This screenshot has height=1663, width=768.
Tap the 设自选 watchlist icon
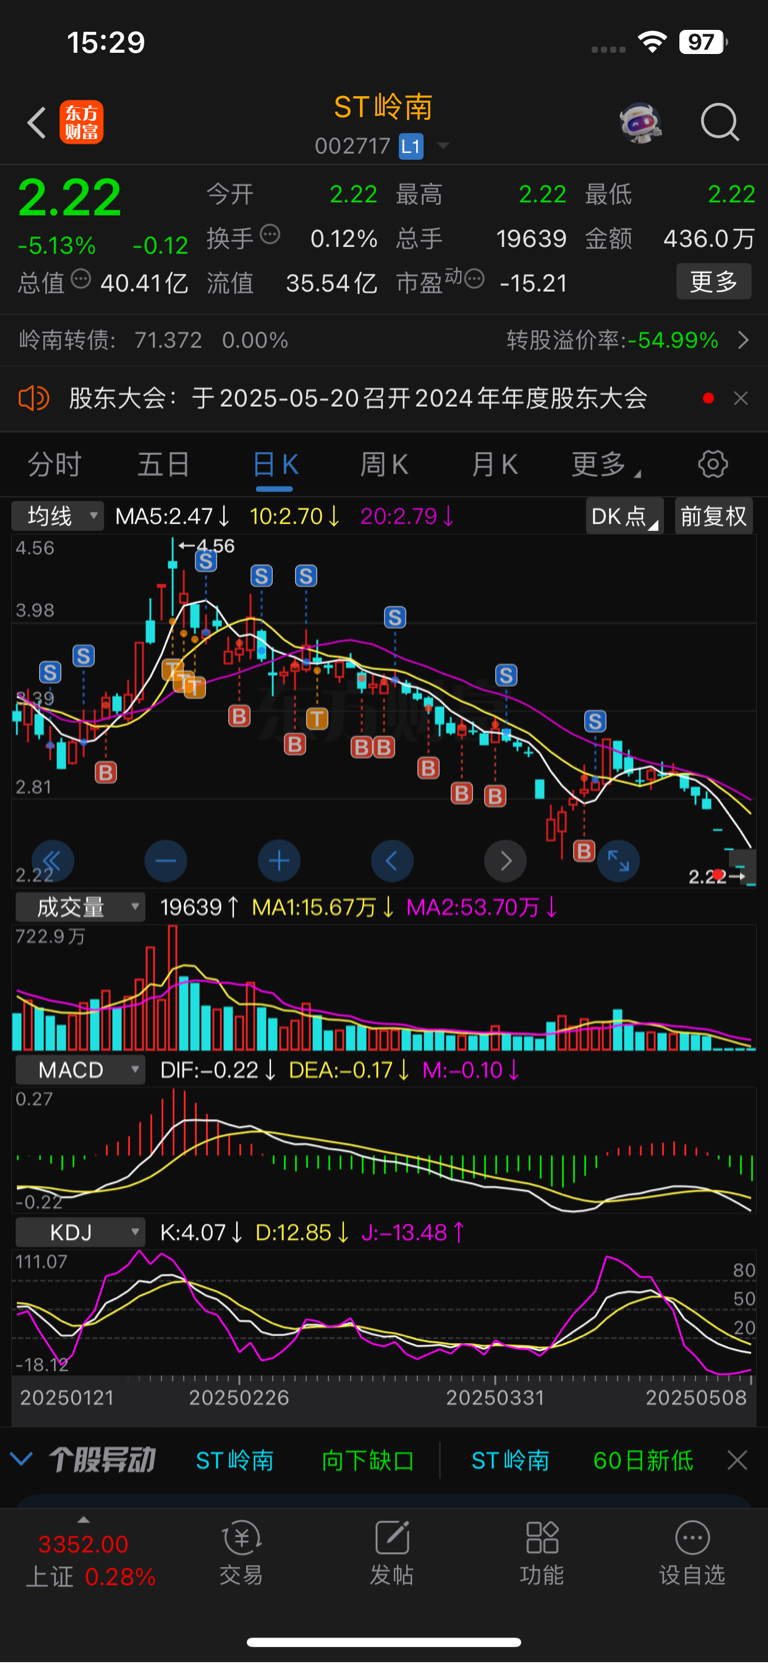[692, 1554]
